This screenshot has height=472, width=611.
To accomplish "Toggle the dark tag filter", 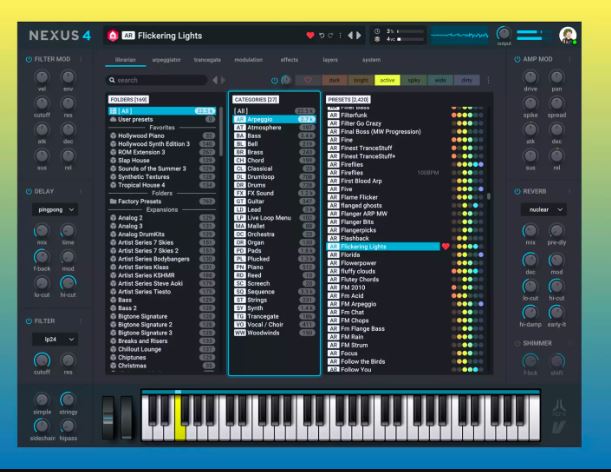I will click(x=334, y=80).
